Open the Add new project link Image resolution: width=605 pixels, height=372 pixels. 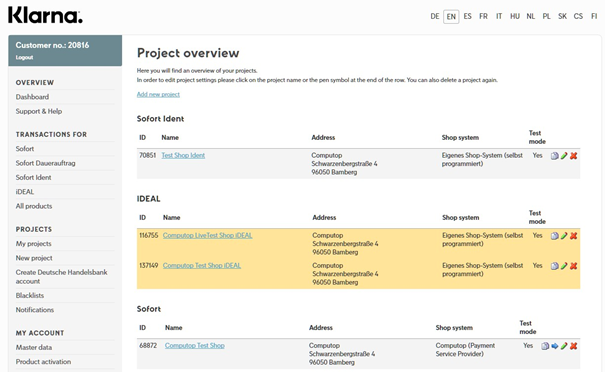click(x=158, y=94)
